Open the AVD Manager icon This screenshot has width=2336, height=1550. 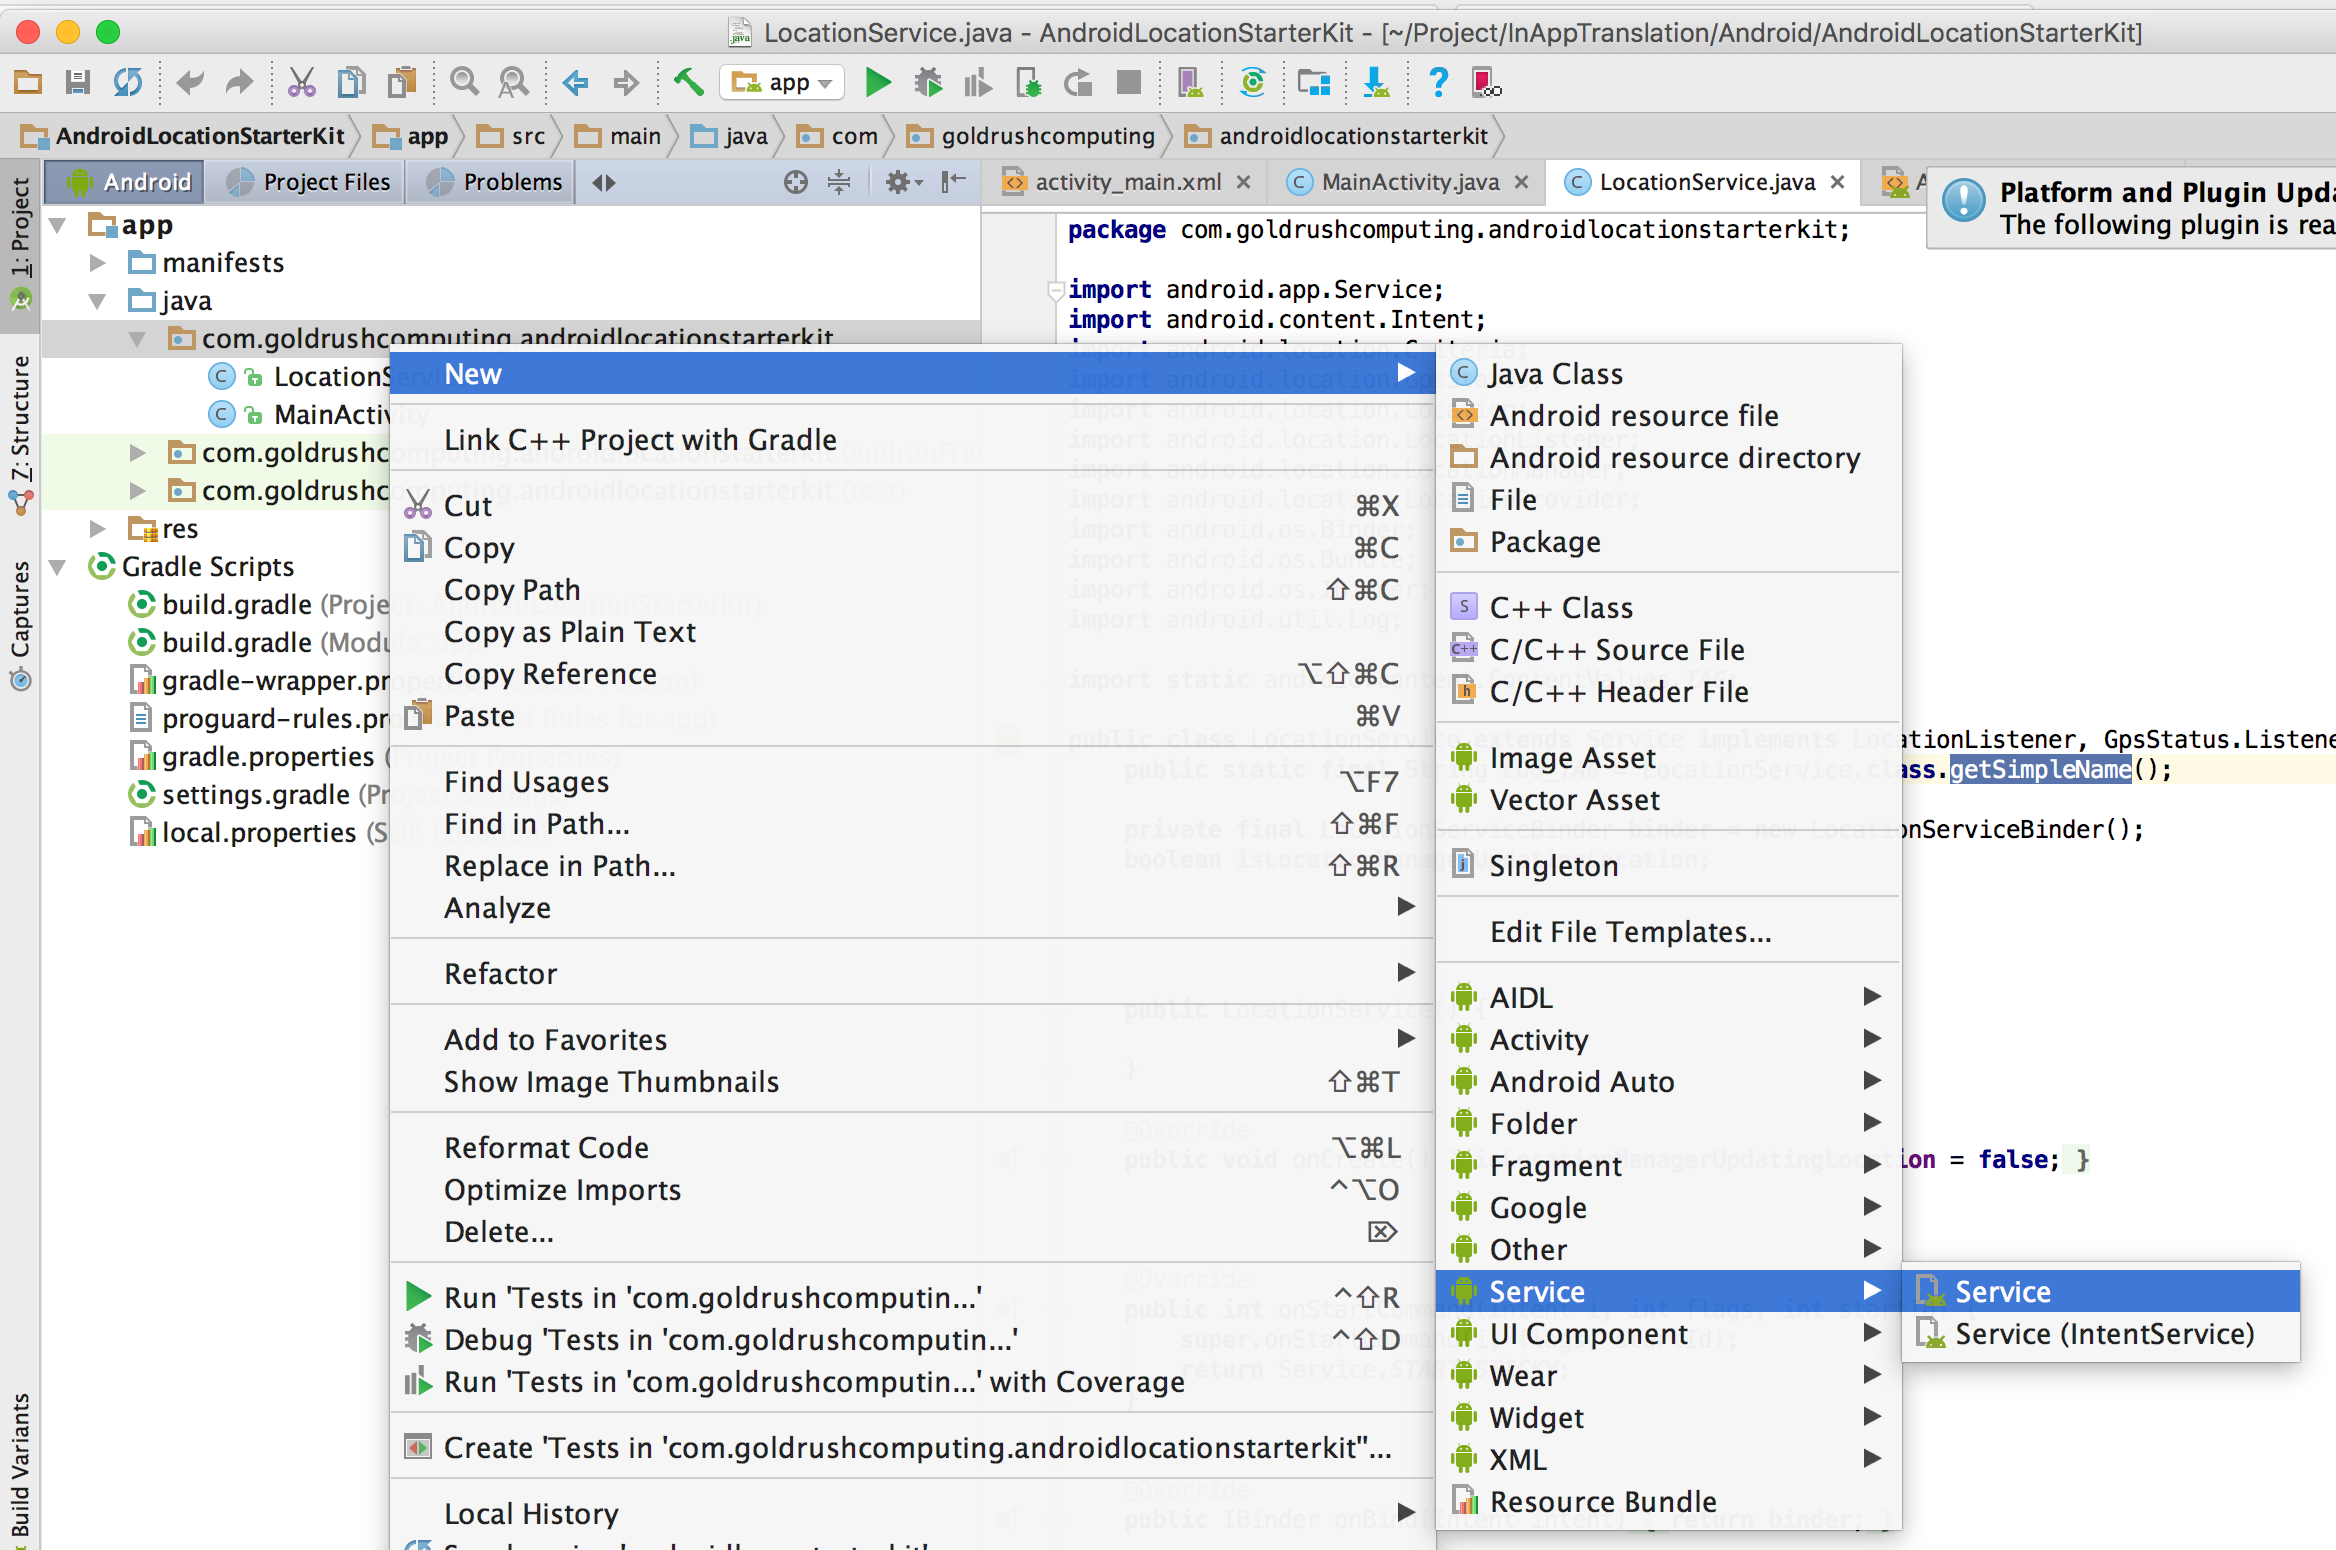tap(1190, 82)
